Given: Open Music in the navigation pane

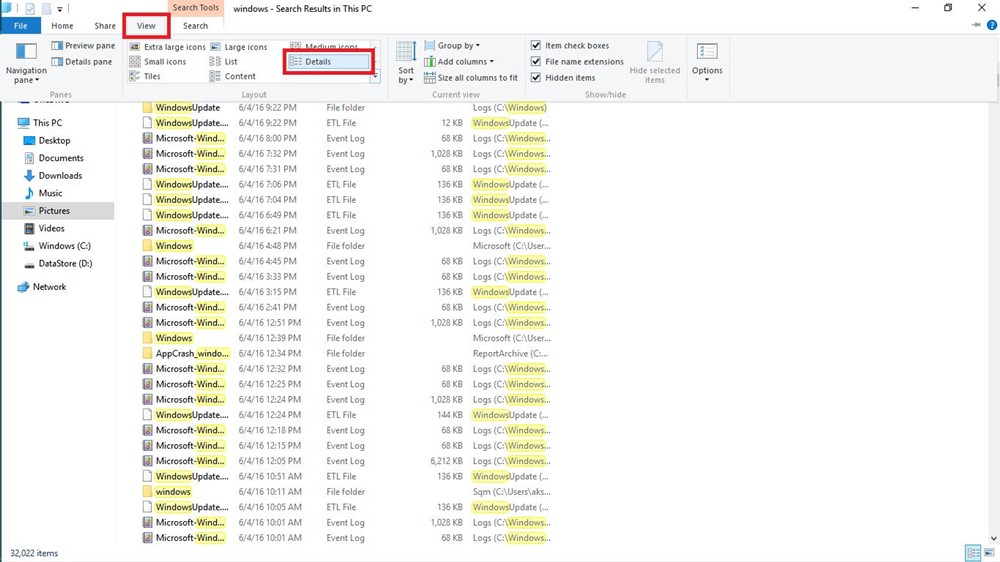Looking at the screenshot, I should (43, 193).
